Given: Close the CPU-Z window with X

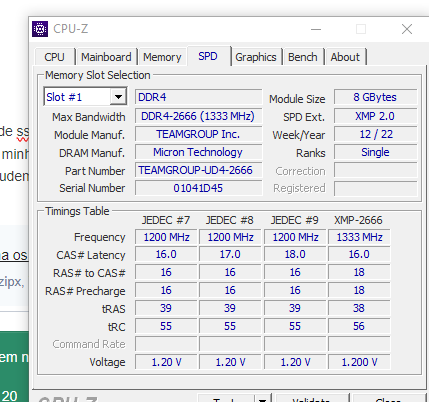Looking at the screenshot, I should tap(407, 29).
